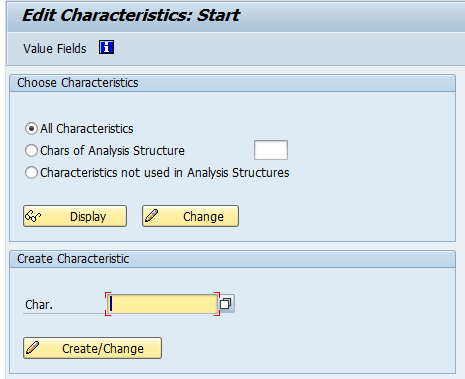Click the analysis structure input box
Image resolution: width=465 pixels, height=379 pixels.
point(271,150)
